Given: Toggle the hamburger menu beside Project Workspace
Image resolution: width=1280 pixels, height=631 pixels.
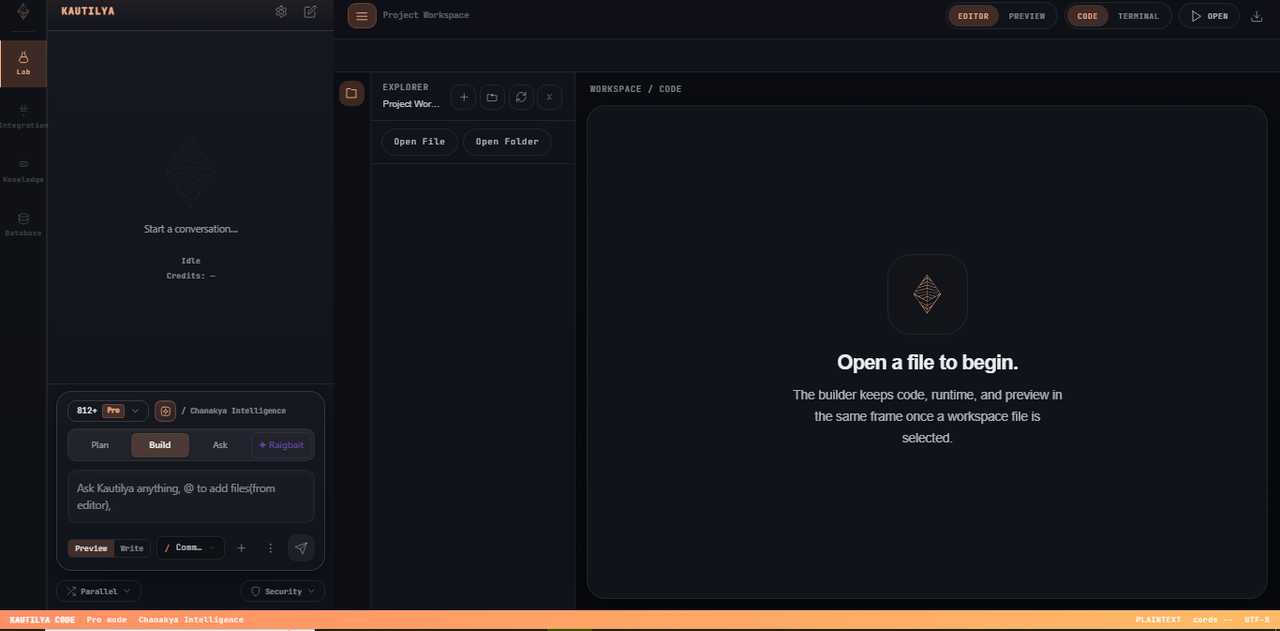Looking at the screenshot, I should (x=362, y=15).
